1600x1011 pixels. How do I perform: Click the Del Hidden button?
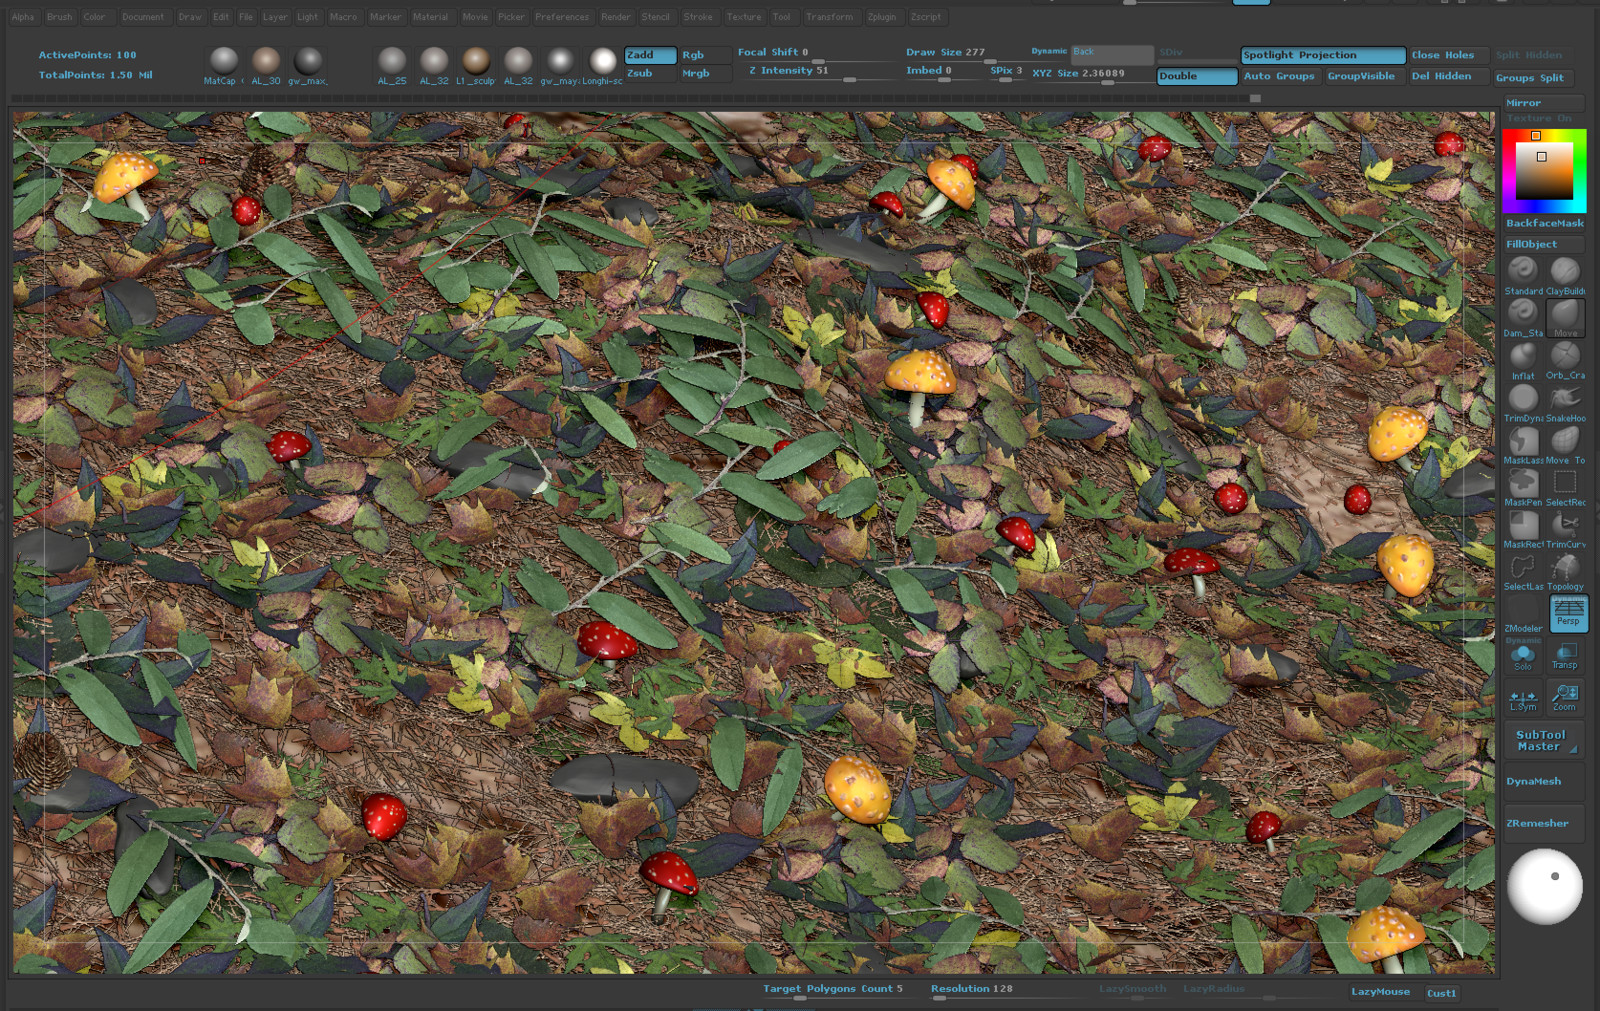pyautogui.click(x=1448, y=76)
